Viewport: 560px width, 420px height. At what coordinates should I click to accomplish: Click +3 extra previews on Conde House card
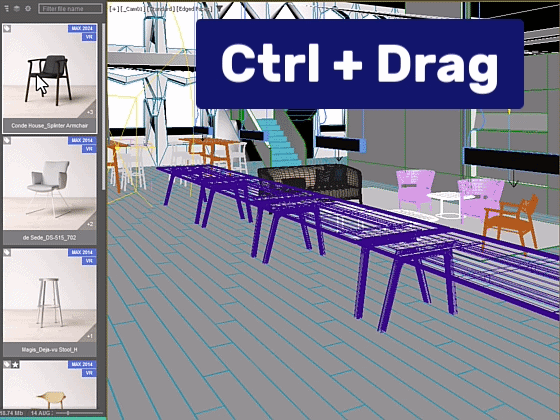click(x=90, y=112)
